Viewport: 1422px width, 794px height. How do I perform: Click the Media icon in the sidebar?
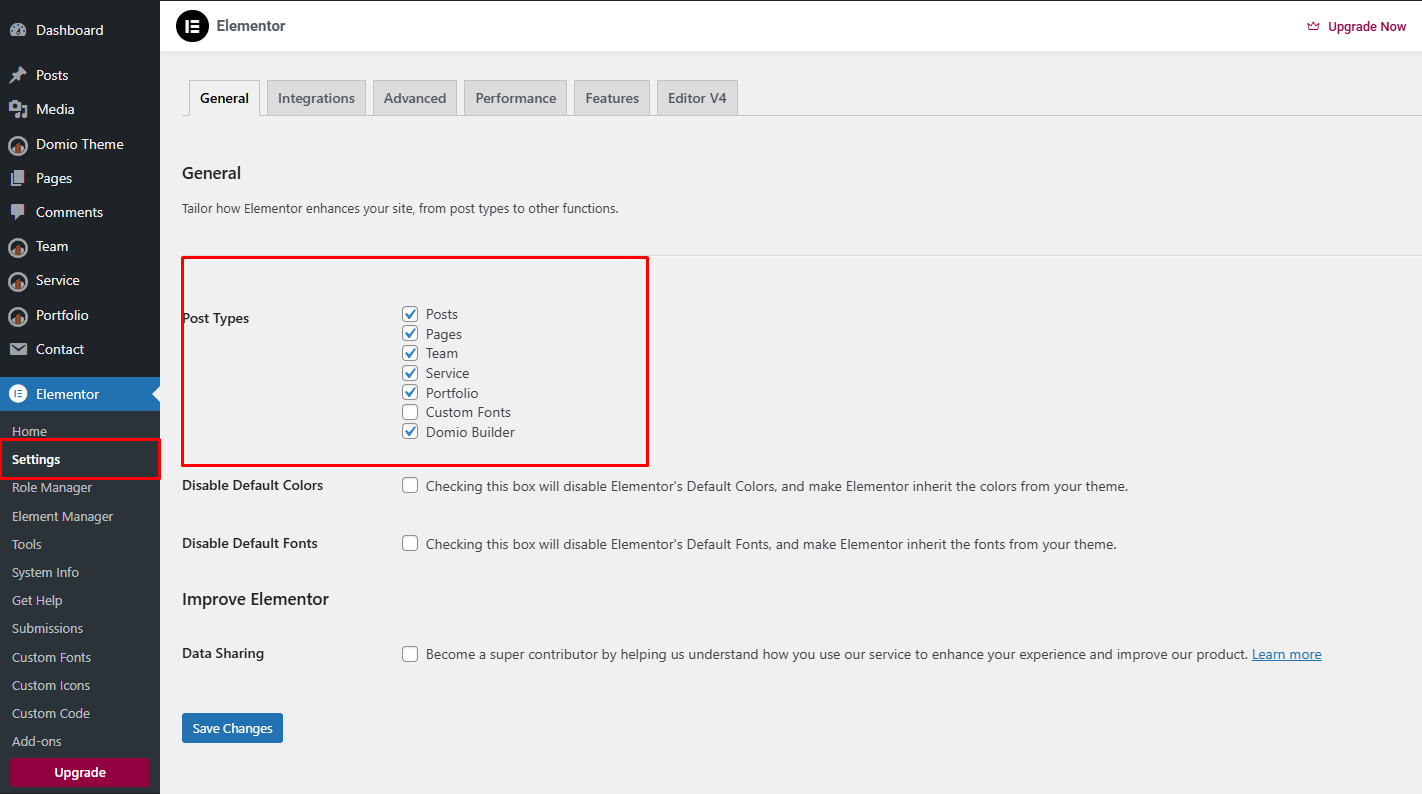18,109
